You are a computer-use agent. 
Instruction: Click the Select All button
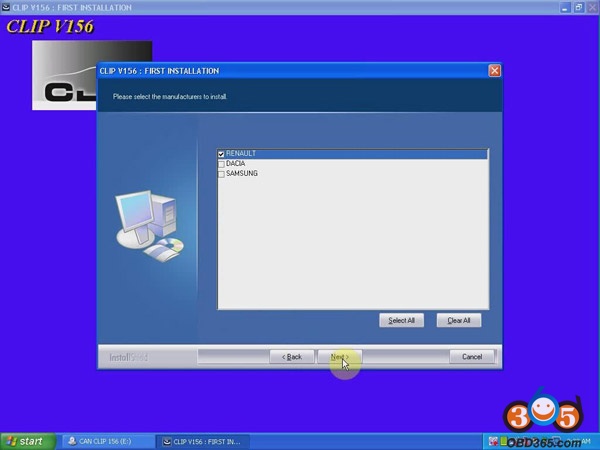coord(401,320)
